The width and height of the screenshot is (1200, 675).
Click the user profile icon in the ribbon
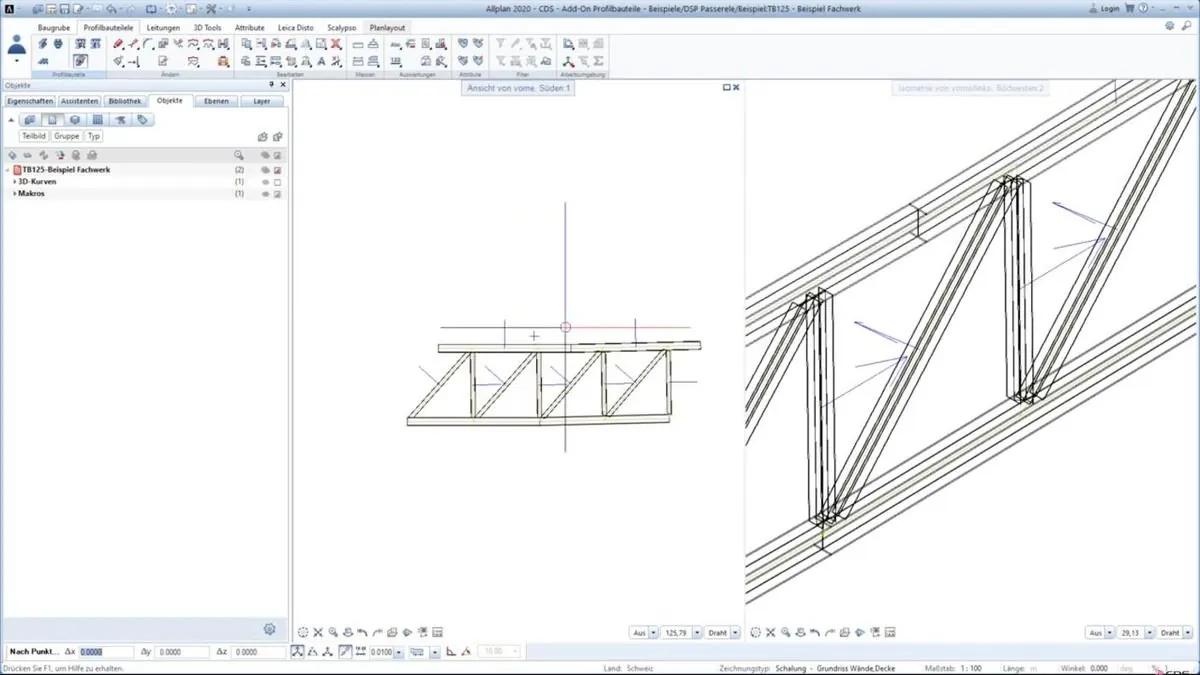(x=16, y=45)
